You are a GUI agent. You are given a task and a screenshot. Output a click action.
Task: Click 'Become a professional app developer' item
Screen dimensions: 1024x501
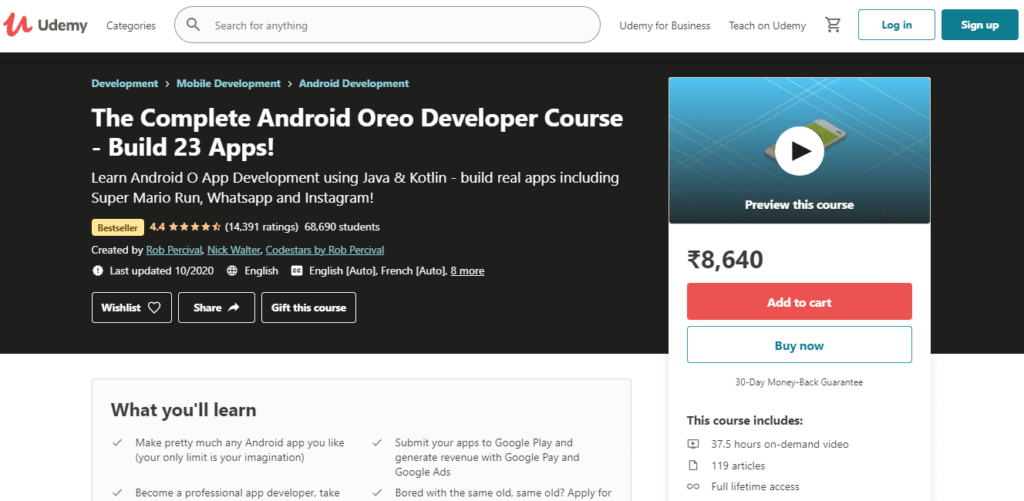tap(237, 493)
